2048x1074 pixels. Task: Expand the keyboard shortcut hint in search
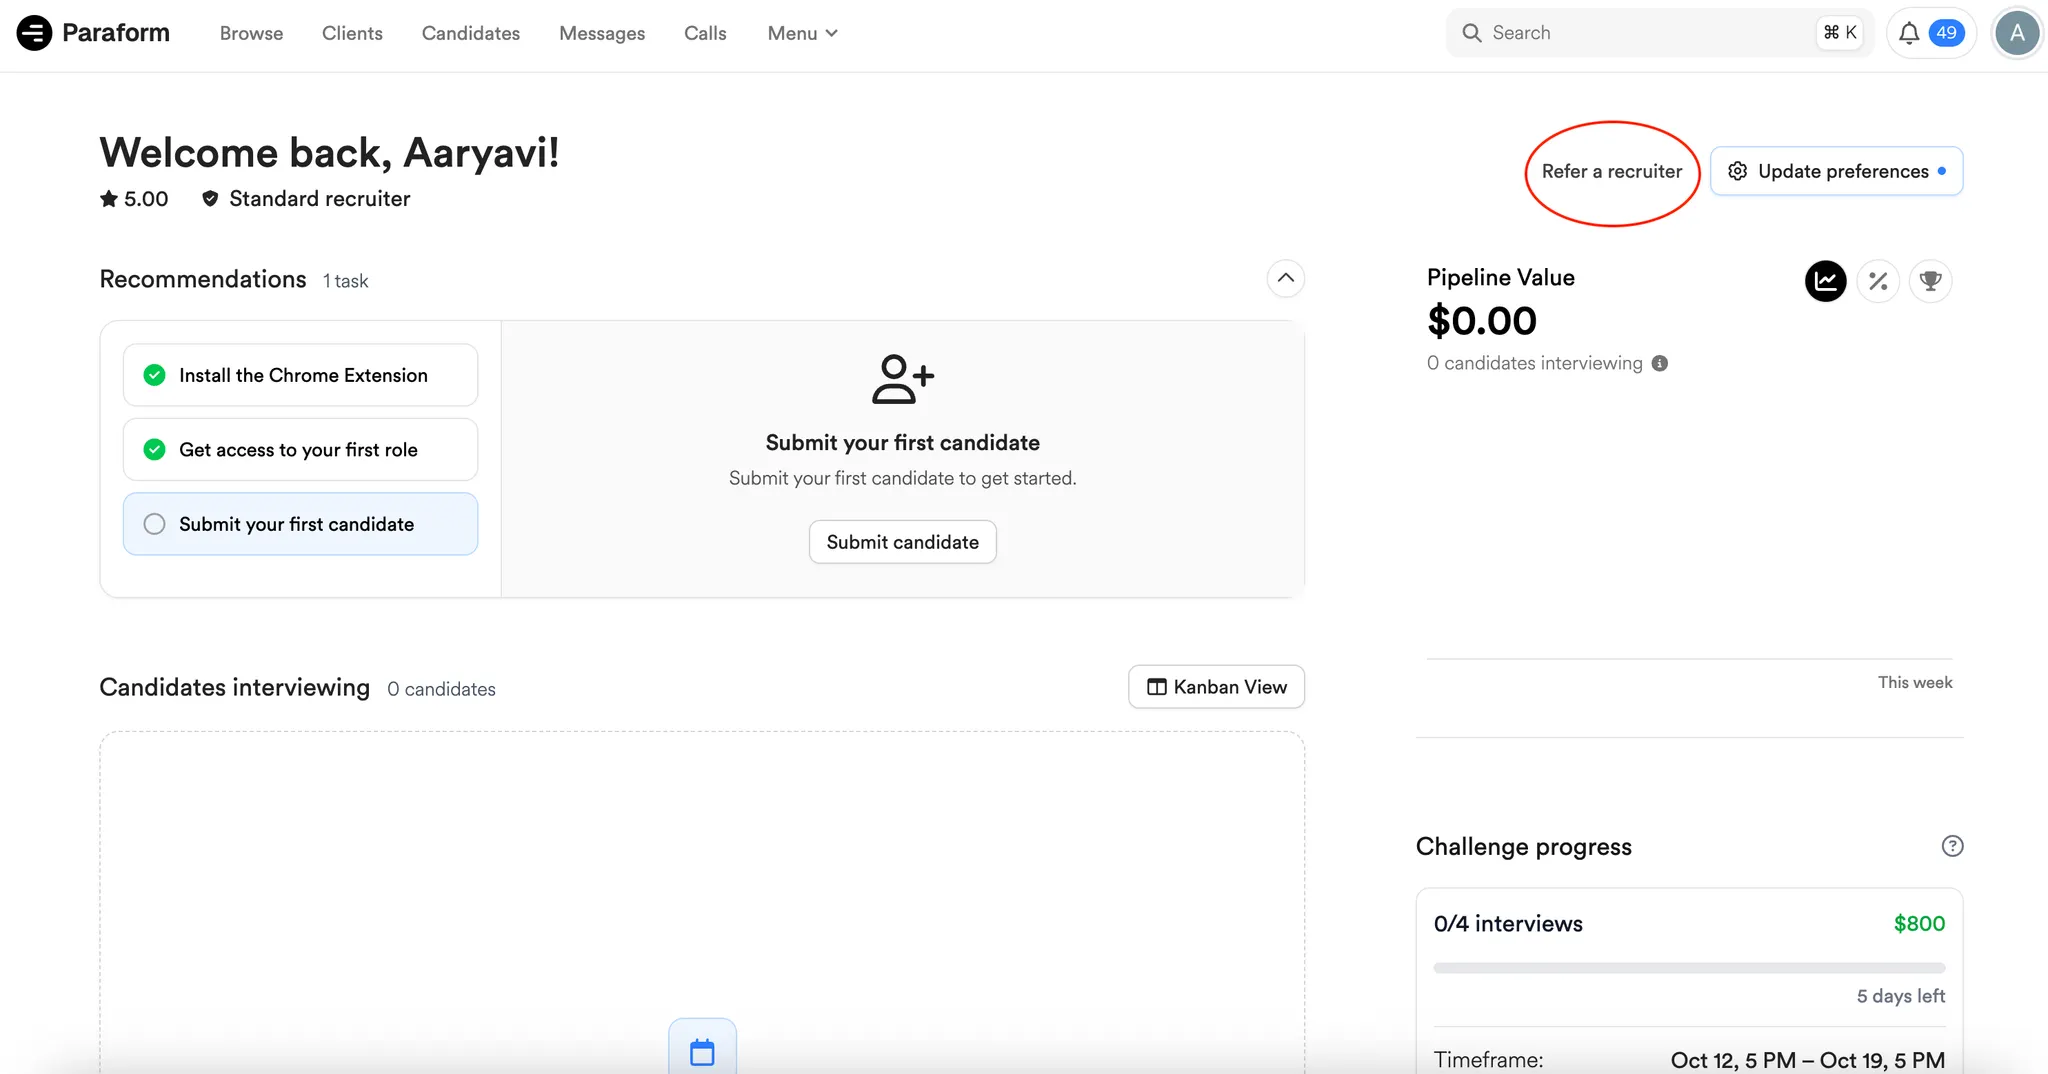1840,32
